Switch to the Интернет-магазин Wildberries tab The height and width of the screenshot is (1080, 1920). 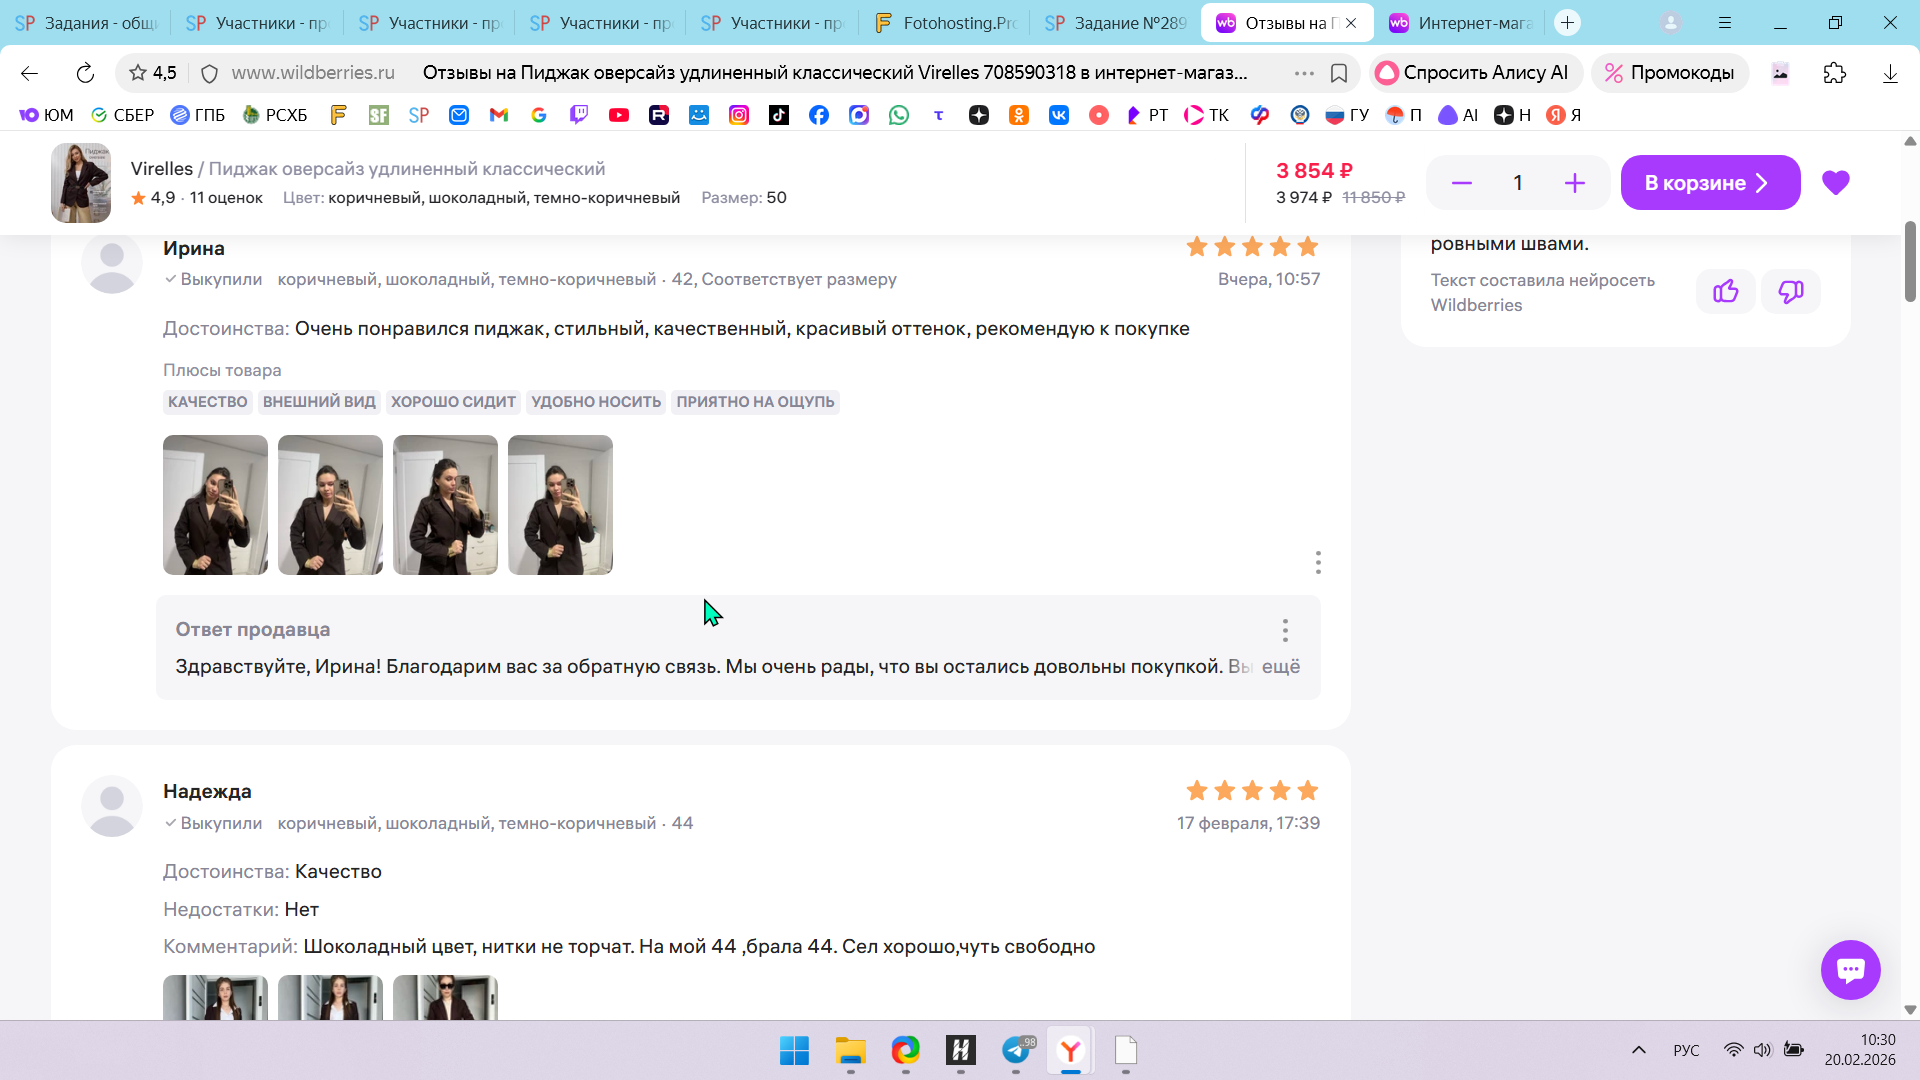coord(1462,23)
